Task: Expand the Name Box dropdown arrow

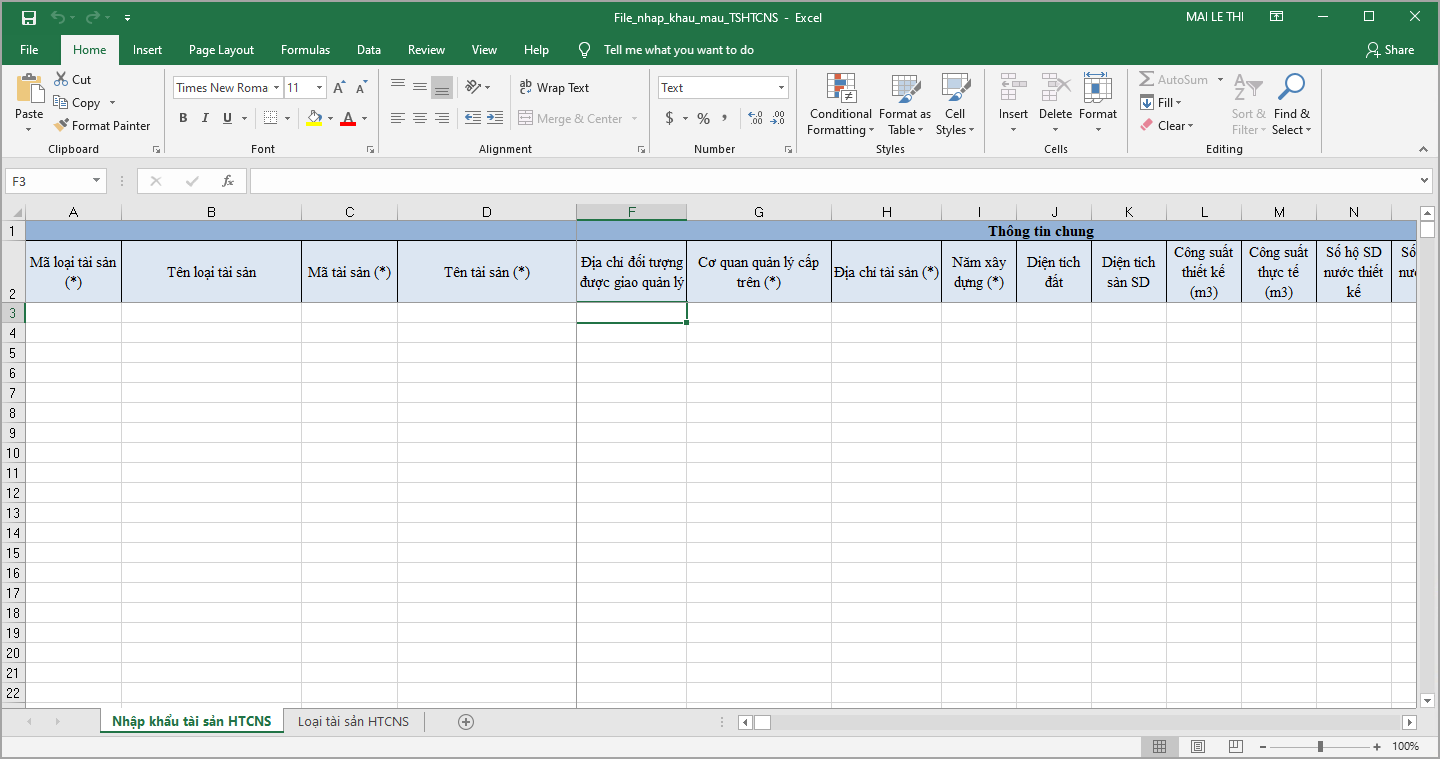Action: [97, 181]
